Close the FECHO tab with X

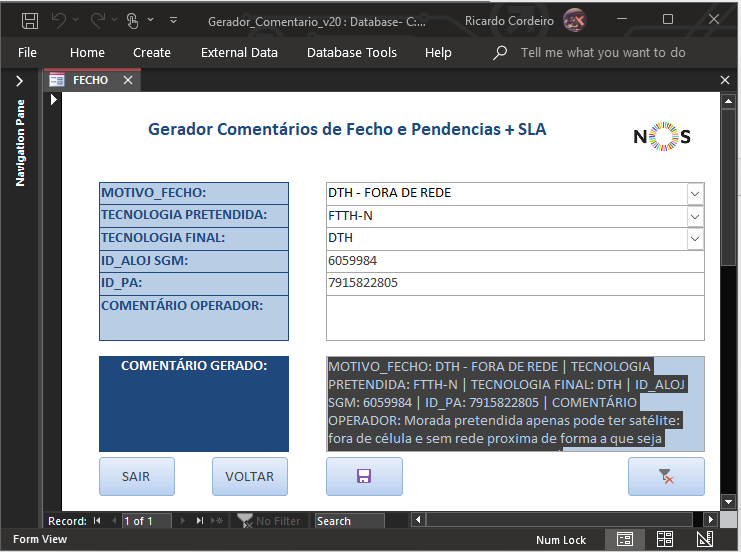128,80
